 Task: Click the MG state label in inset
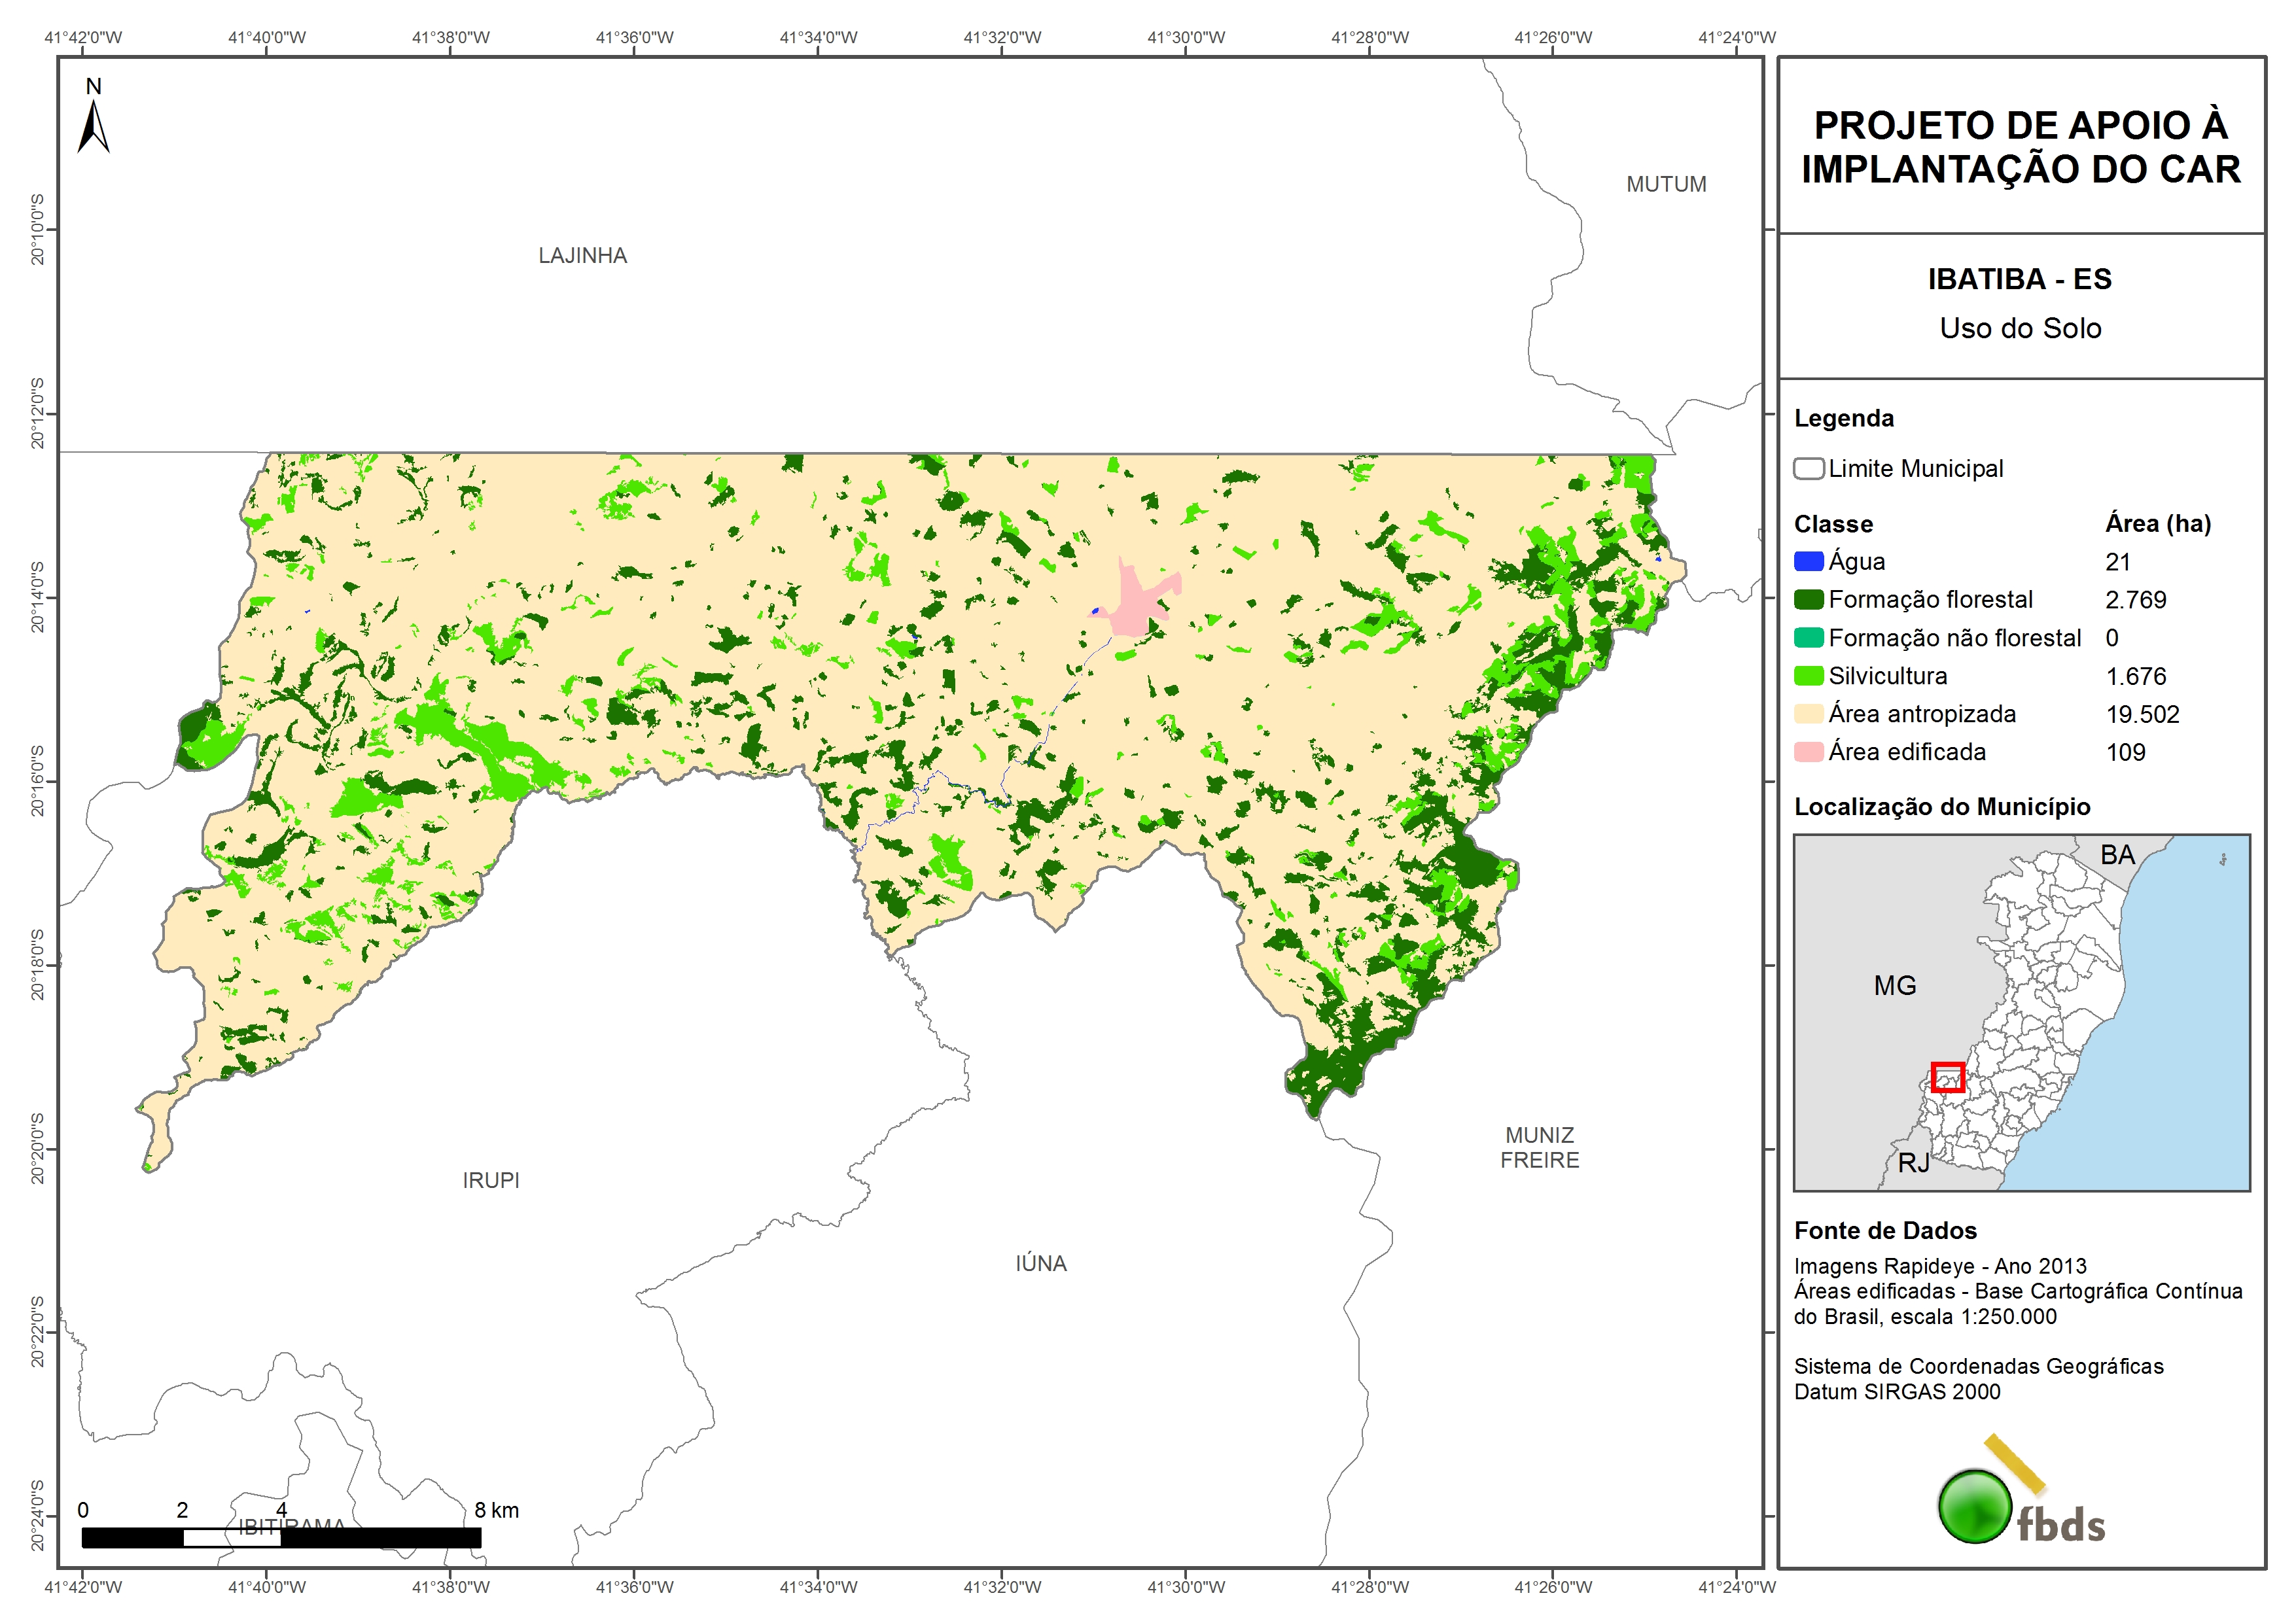coord(1894,986)
